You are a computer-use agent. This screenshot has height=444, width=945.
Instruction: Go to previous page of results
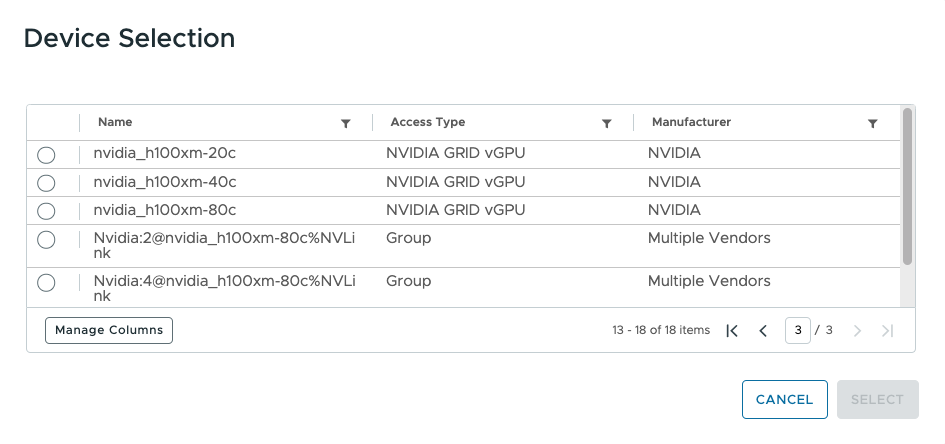tap(763, 331)
